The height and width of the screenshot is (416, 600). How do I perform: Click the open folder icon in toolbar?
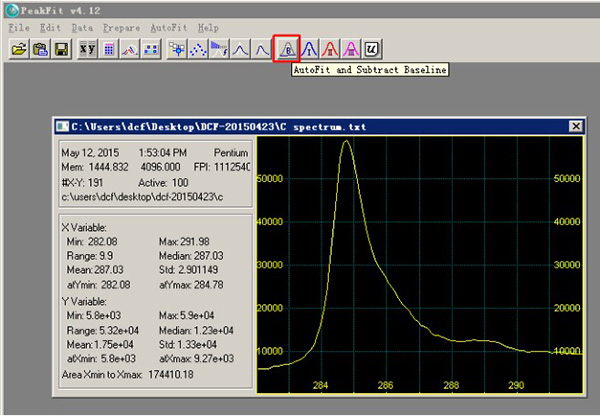[18, 47]
